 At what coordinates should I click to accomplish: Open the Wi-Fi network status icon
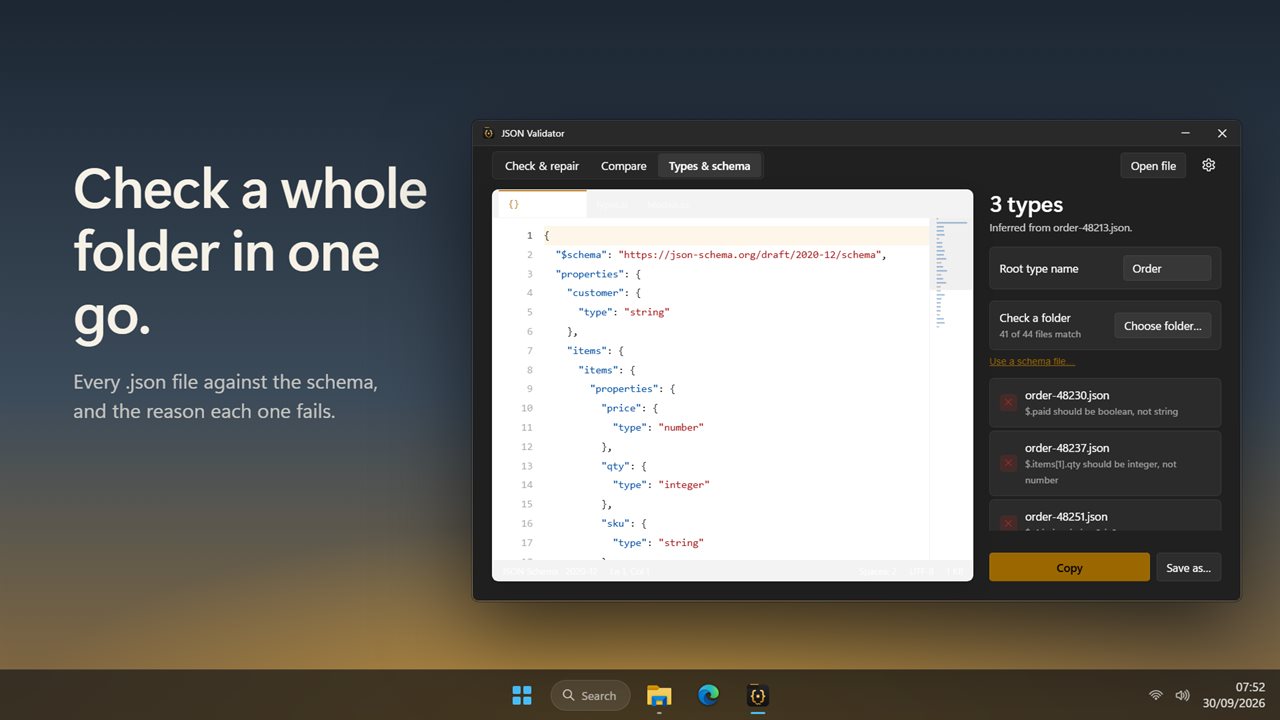(1156, 695)
